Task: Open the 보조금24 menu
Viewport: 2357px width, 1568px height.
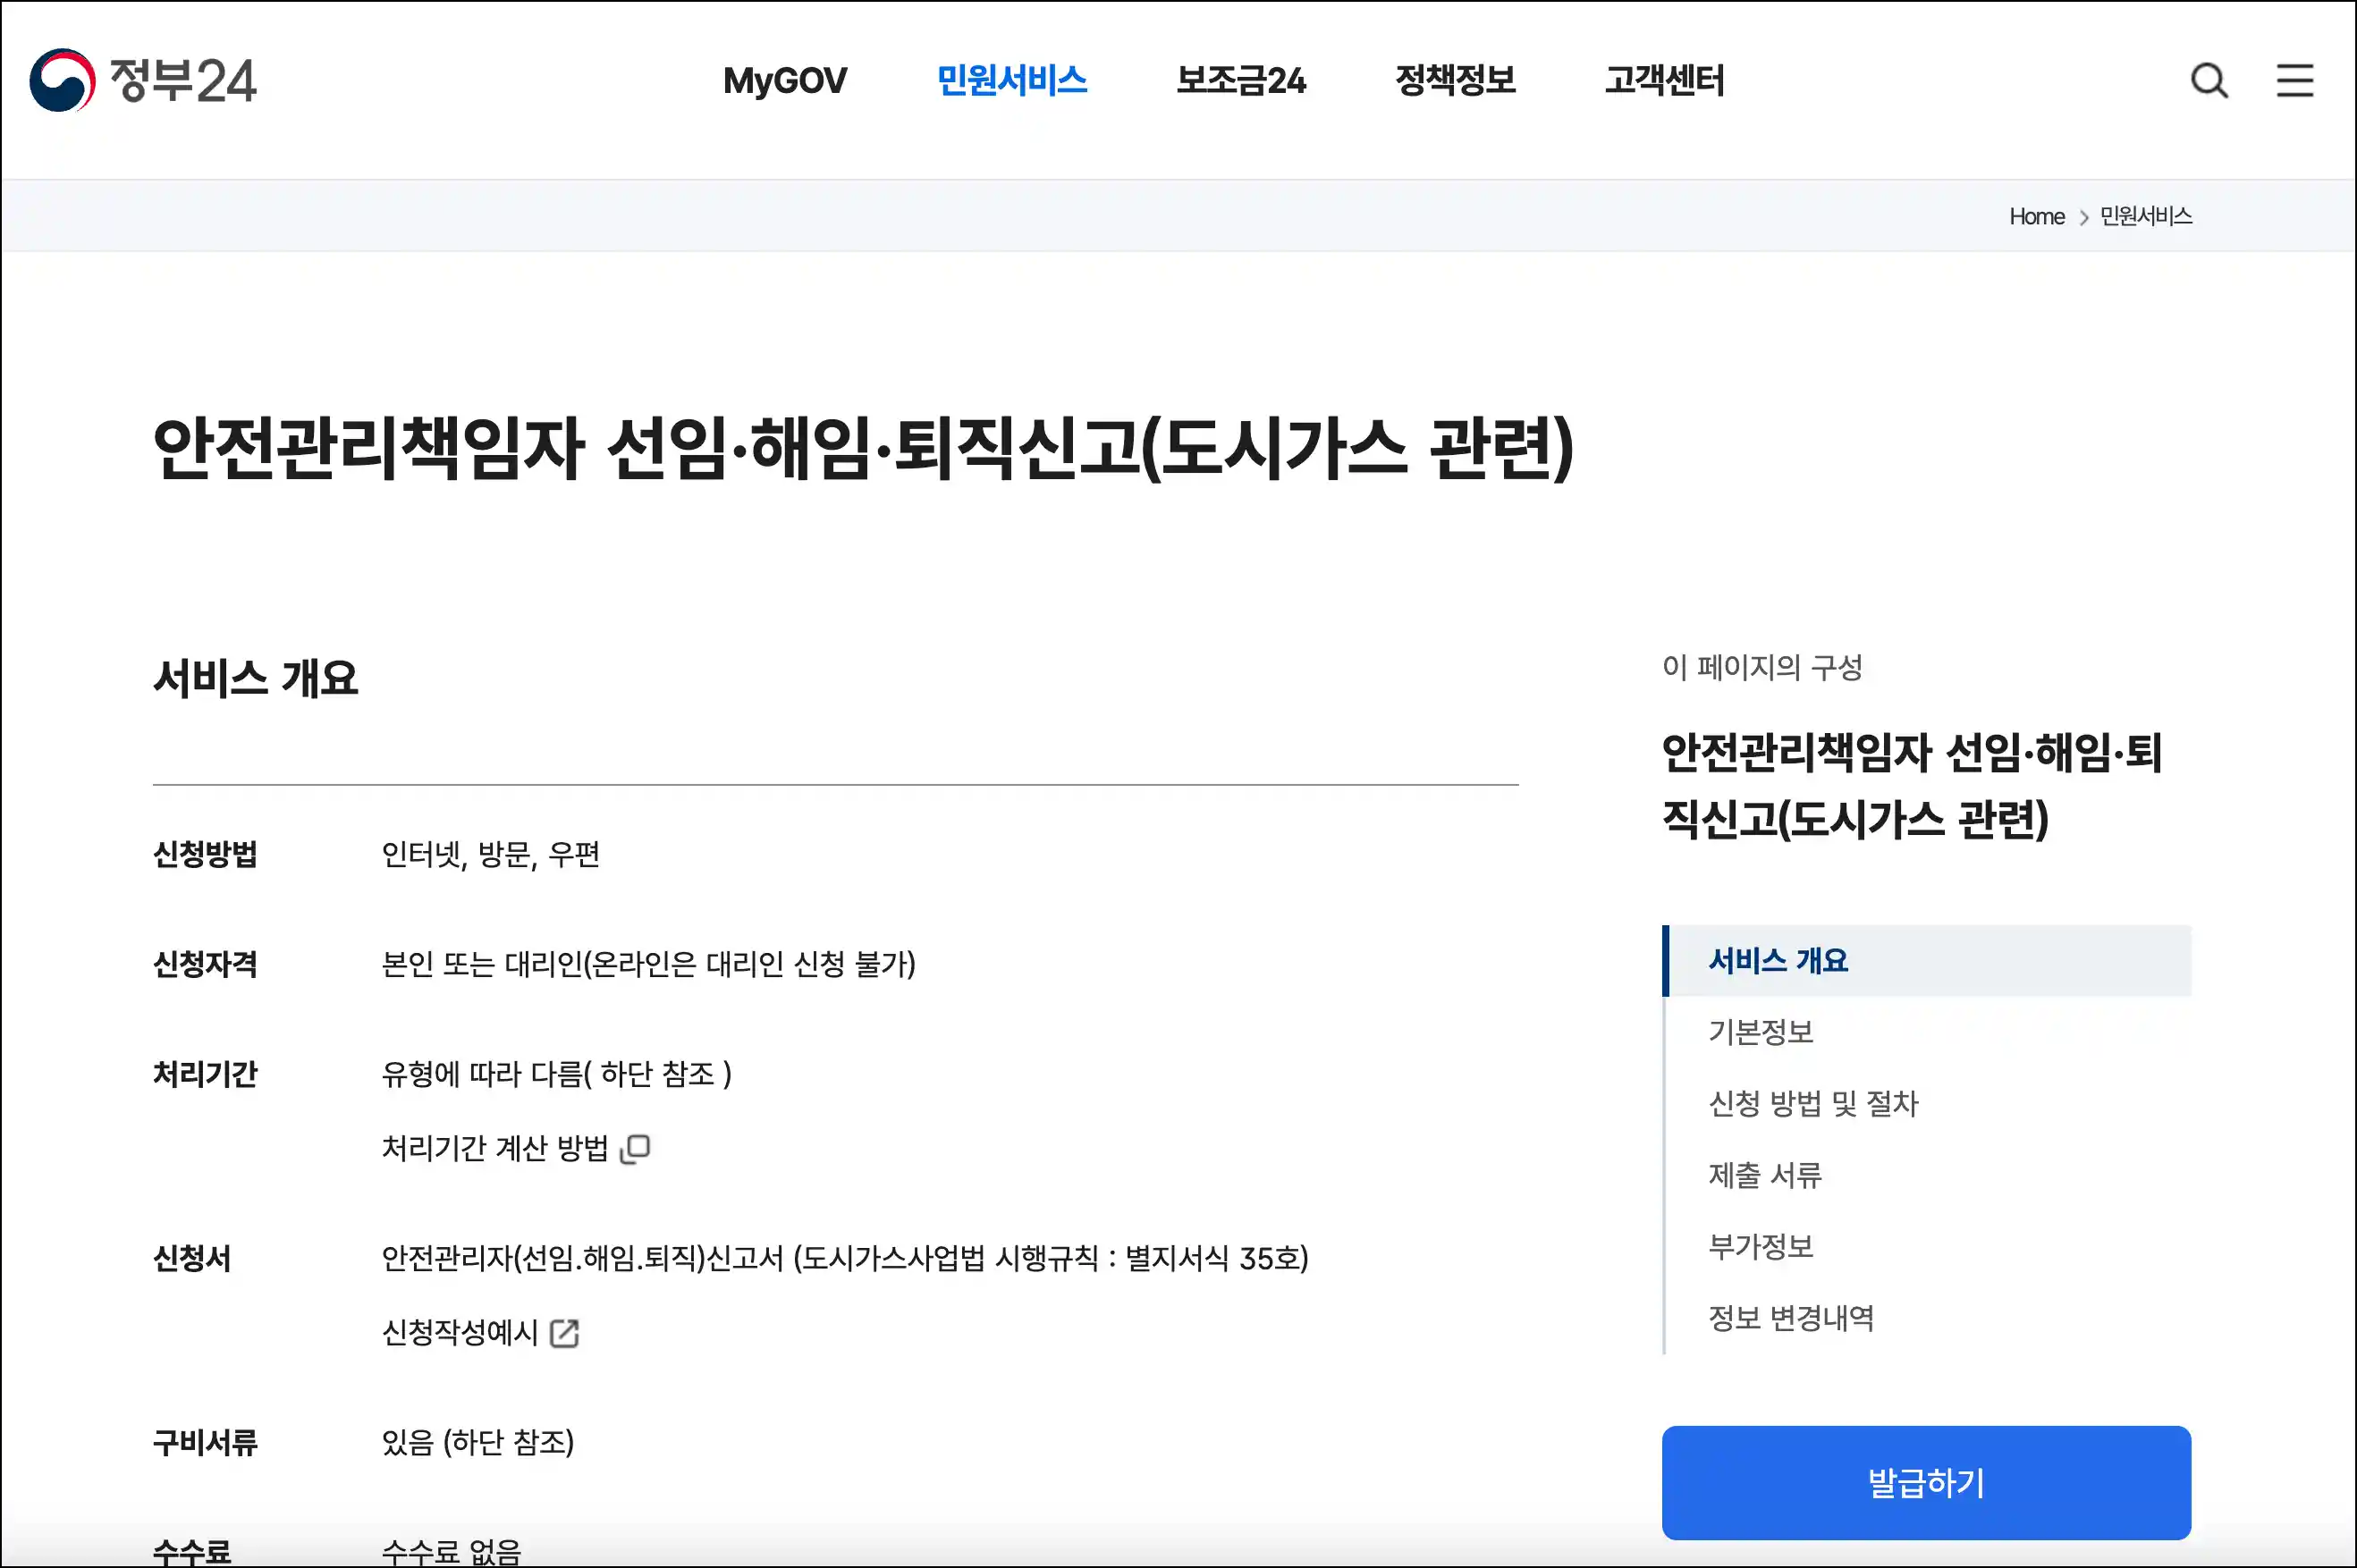Action: coord(1241,80)
